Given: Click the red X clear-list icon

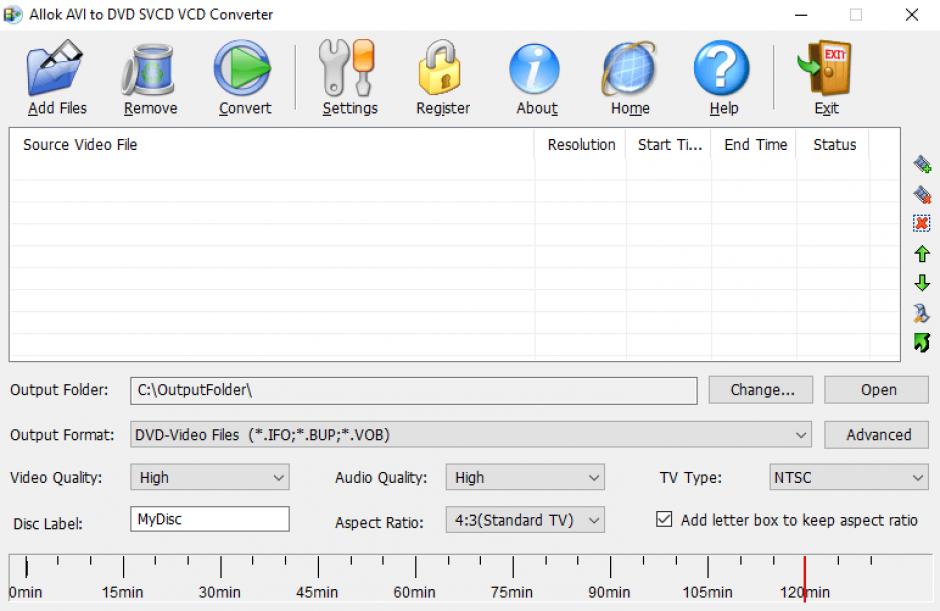Looking at the screenshot, I should pyautogui.click(x=922, y=224).
